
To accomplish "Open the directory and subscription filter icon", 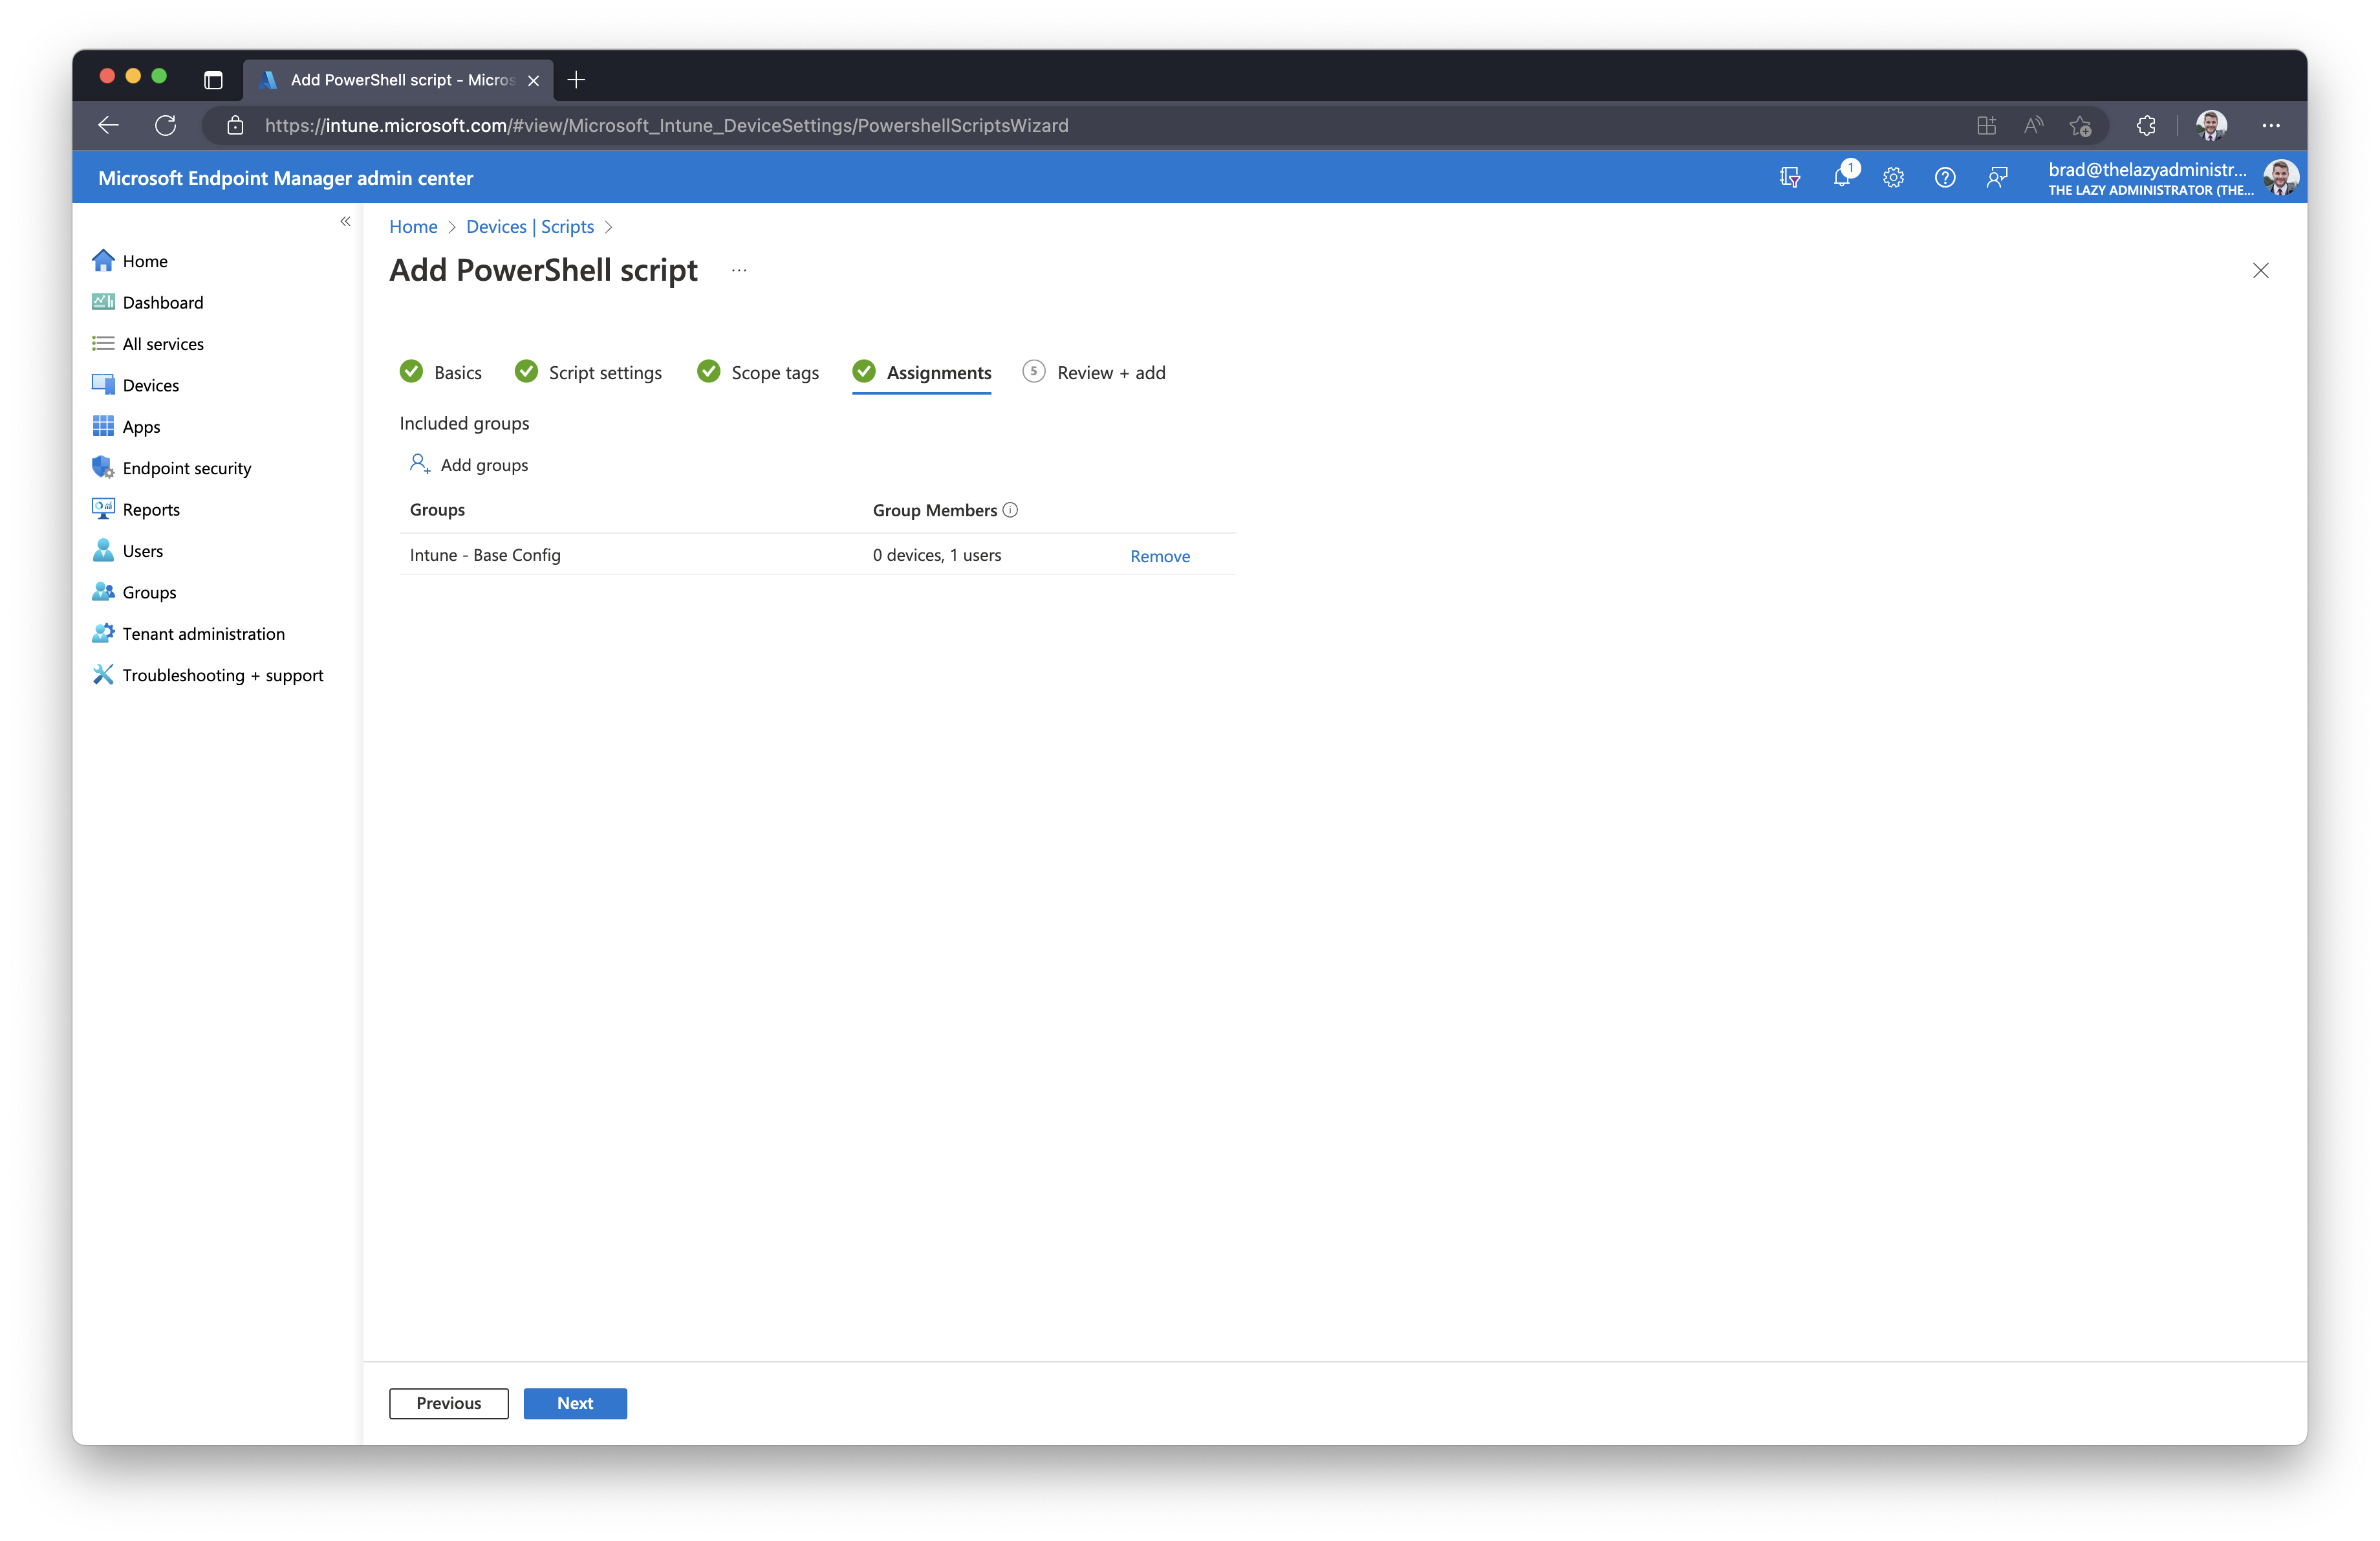I will pyautogui.click(x=1790, y=177).
